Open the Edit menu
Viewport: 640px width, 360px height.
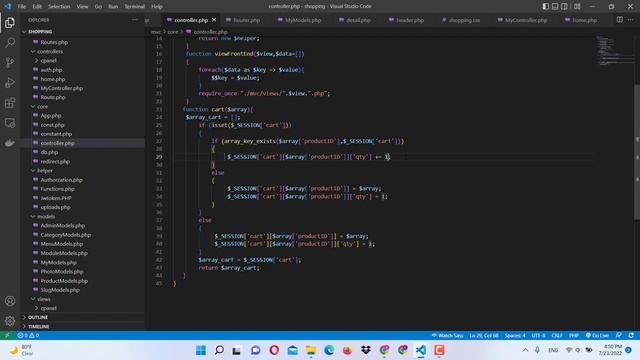pos(37,7)
